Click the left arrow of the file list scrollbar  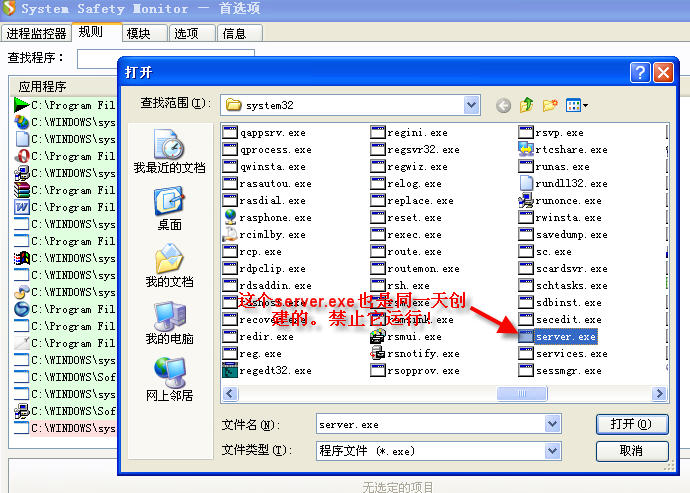[230, 394]
